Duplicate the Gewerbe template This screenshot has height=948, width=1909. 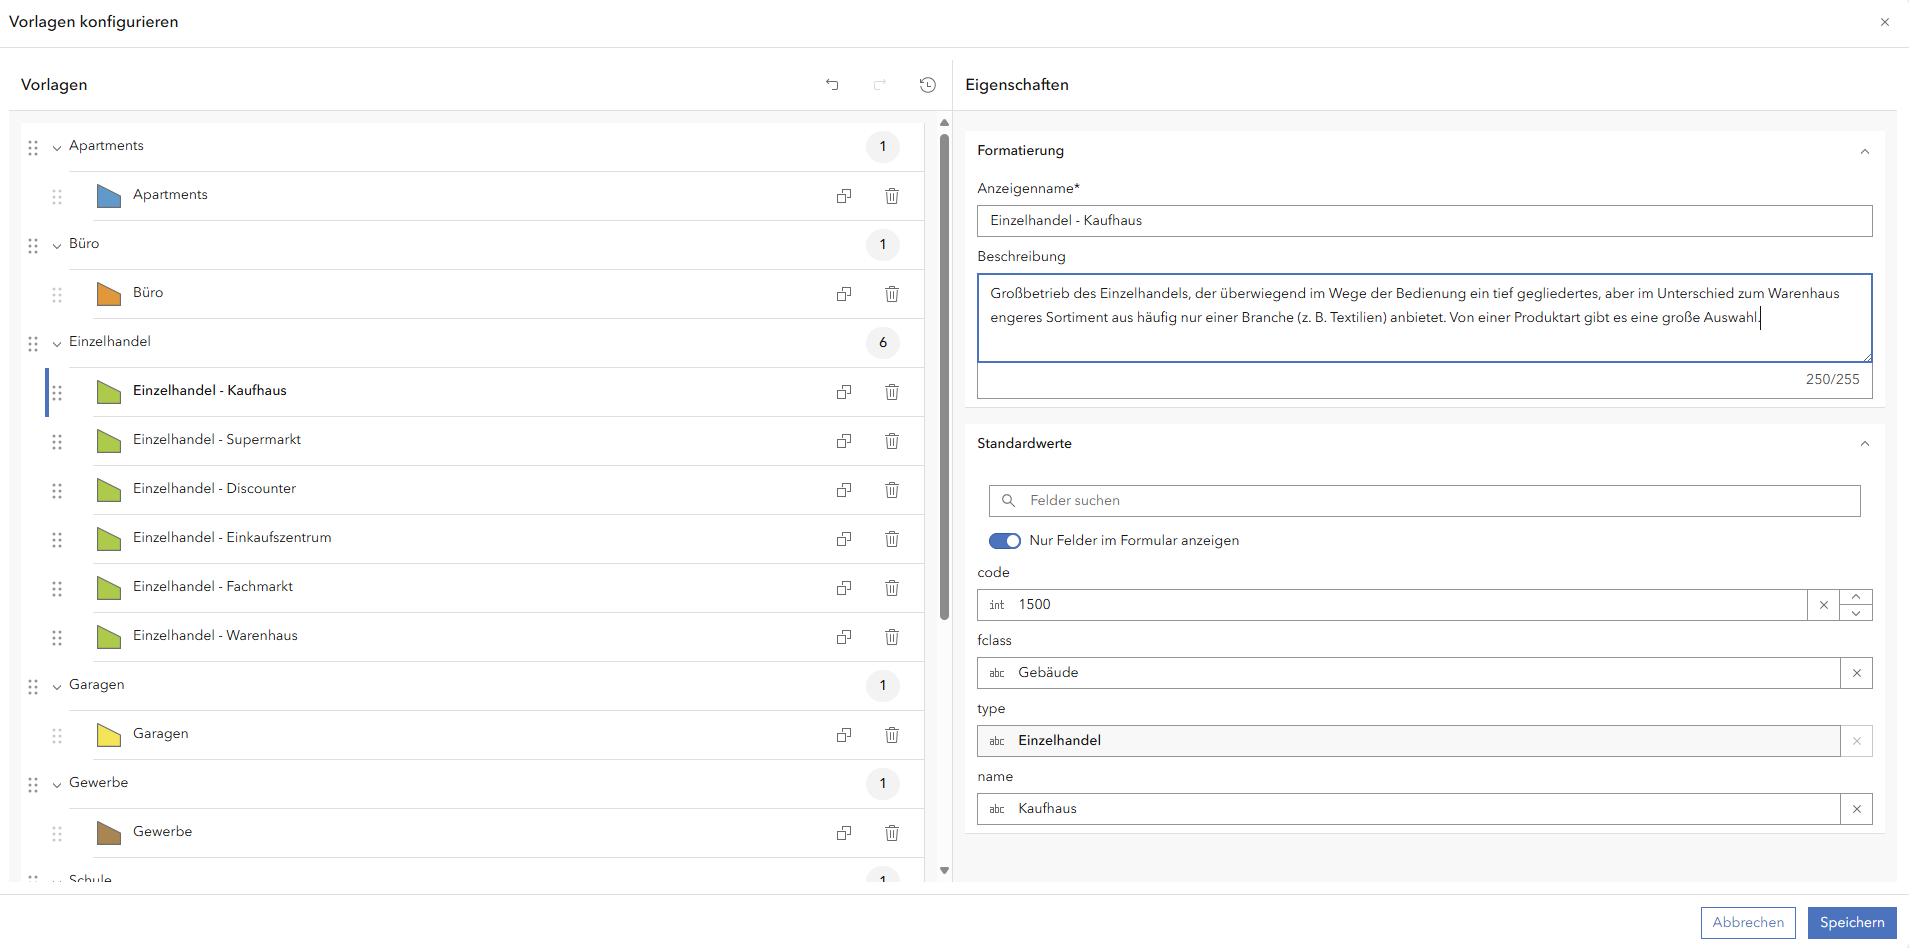tap(844, 833)
